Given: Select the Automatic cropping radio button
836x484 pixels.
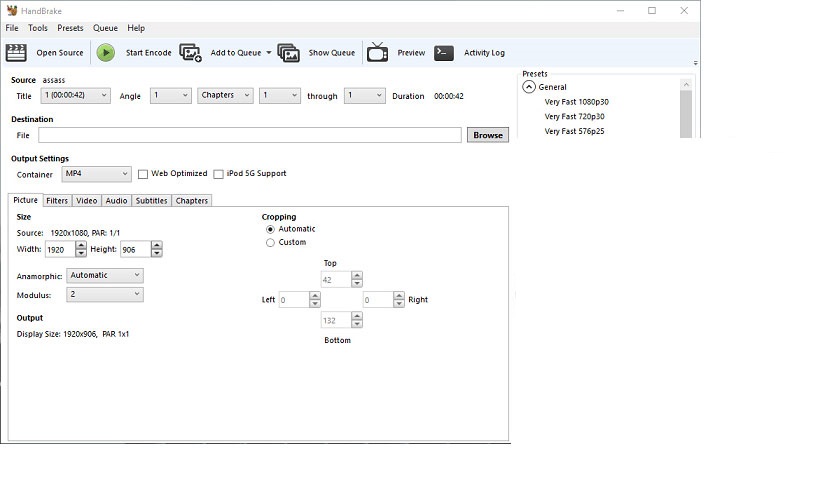Looking at the screenshot, I should (270, 229).
